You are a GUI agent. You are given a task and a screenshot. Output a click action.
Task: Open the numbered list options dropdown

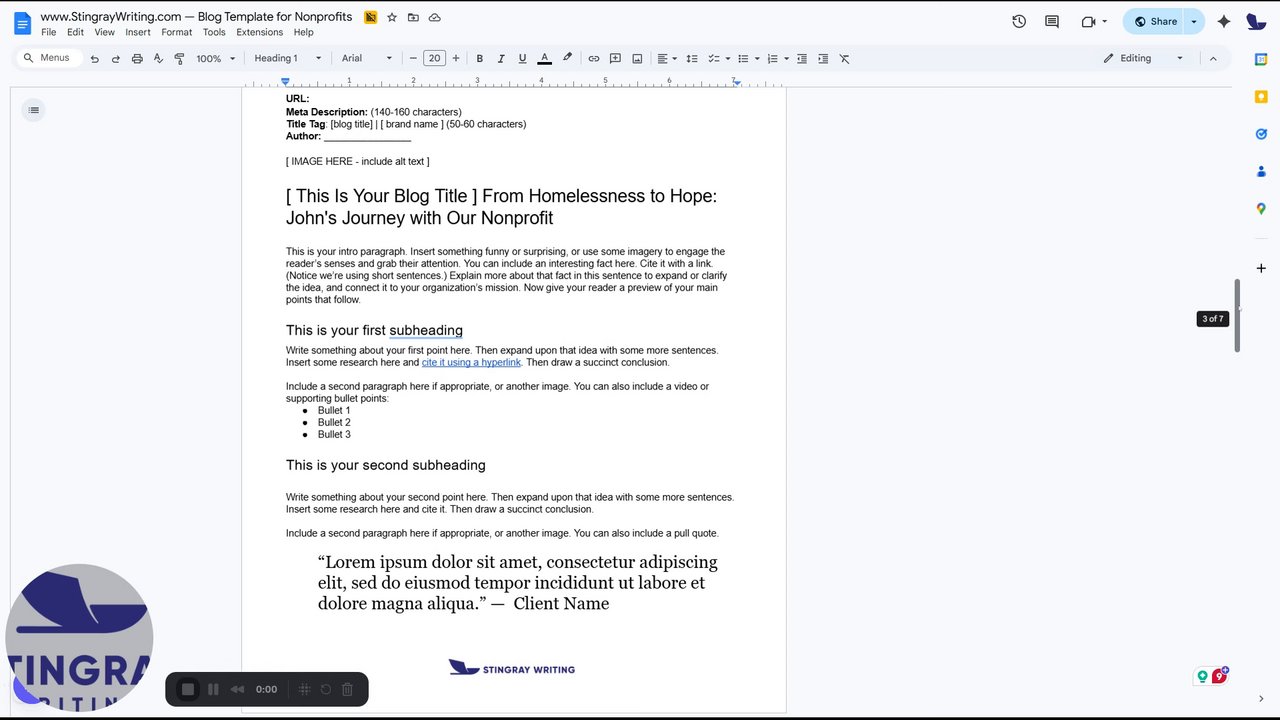click(787, 59)
